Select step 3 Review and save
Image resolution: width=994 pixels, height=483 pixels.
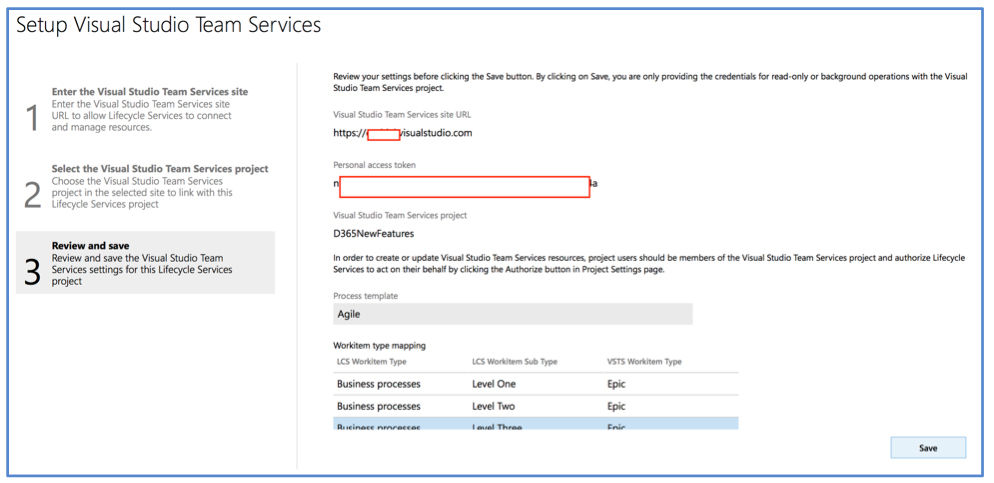click(x=146, y=262)
